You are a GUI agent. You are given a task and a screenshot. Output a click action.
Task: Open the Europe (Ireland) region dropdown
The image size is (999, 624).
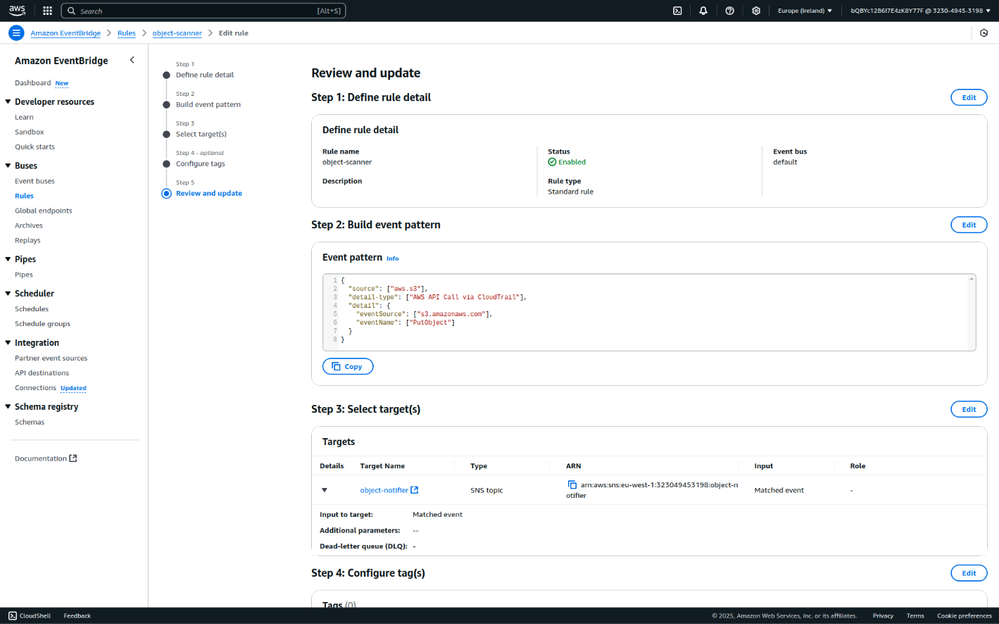[805, 11]
